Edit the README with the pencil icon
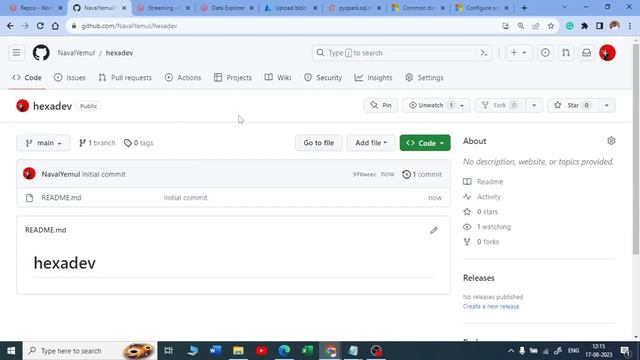 (x=433, y=231)
